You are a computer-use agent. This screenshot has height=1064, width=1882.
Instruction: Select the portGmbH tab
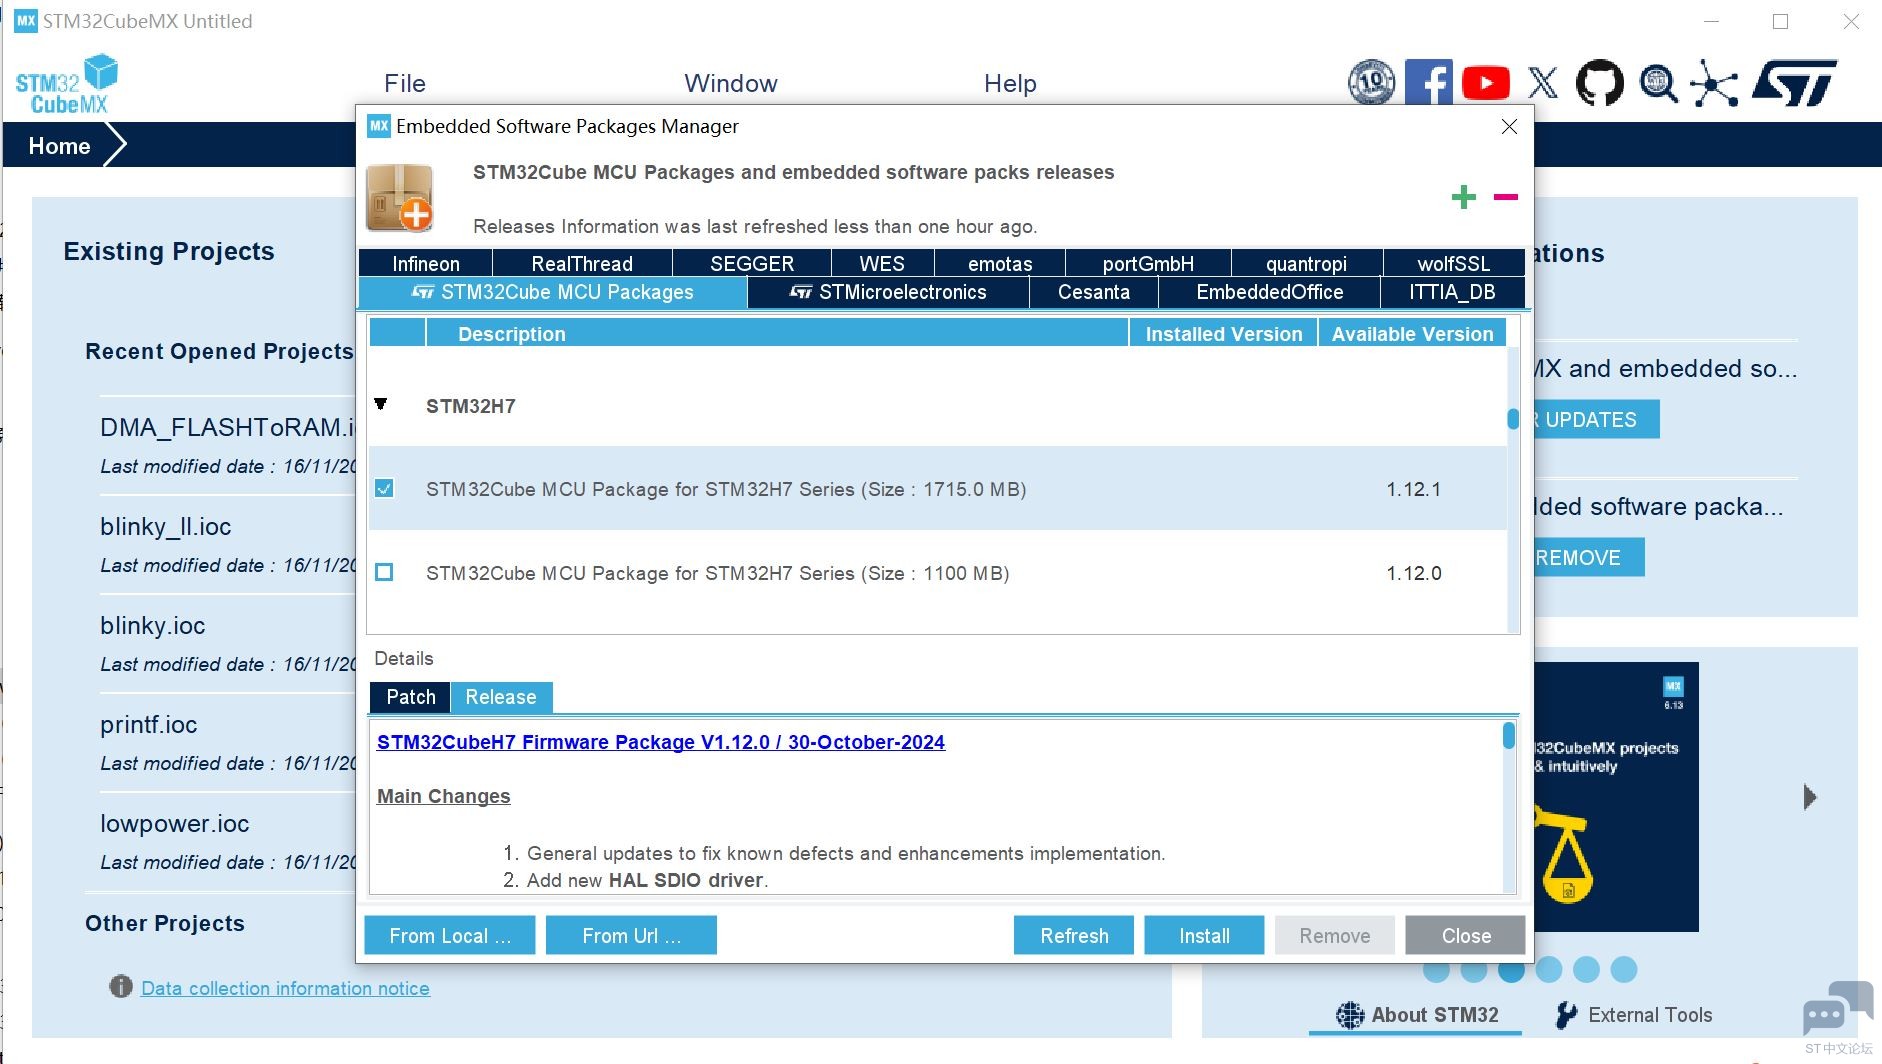1148,263
